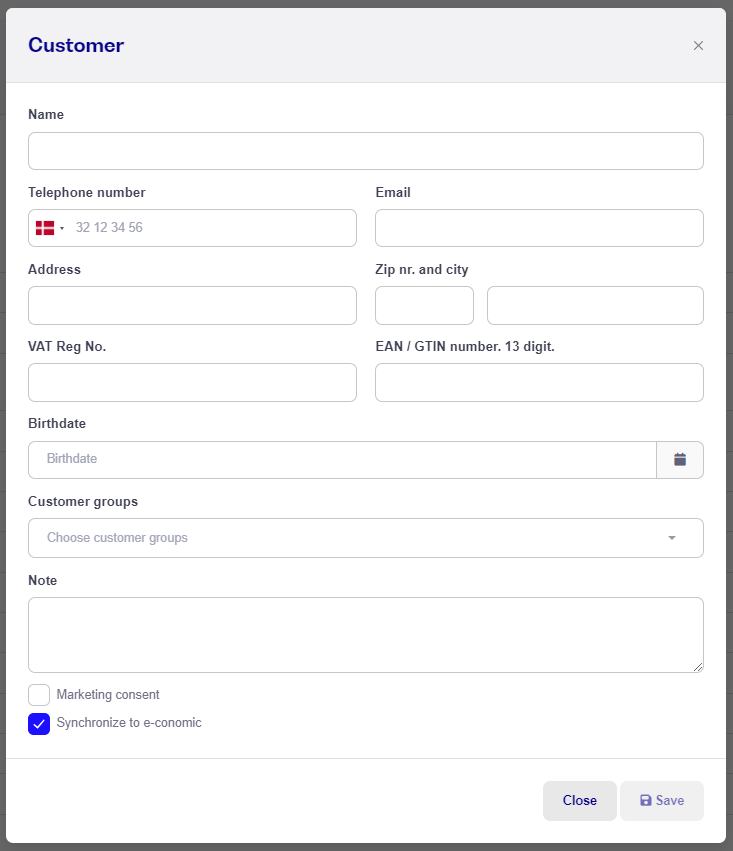Focus the Name input field
Image resolution: width=733 pixels, height=851 pixels.
366,151
